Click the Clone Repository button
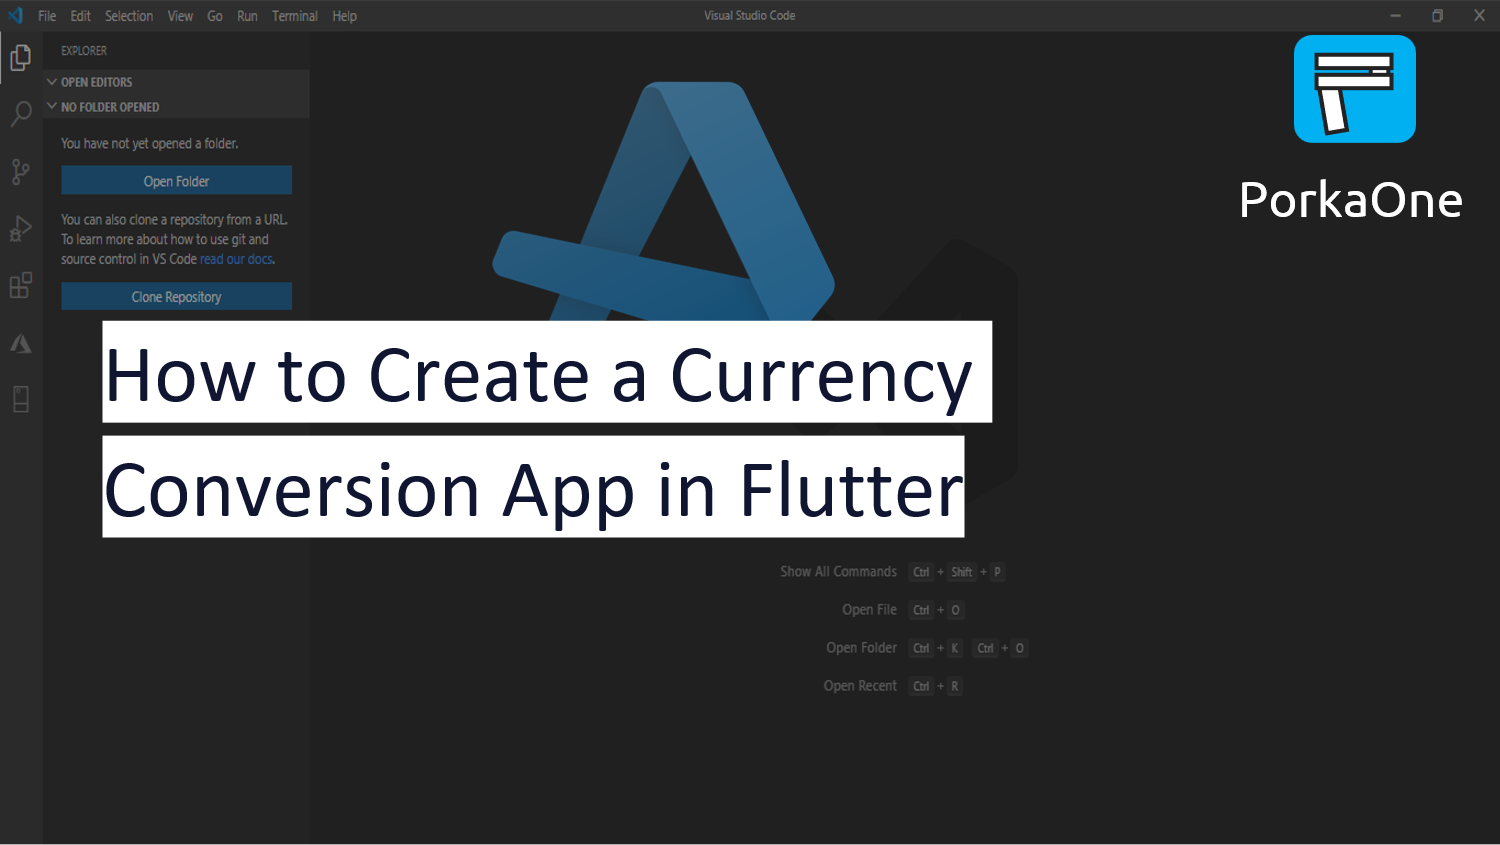Viewport: 1500px width, 845px height. pos(177,297)
